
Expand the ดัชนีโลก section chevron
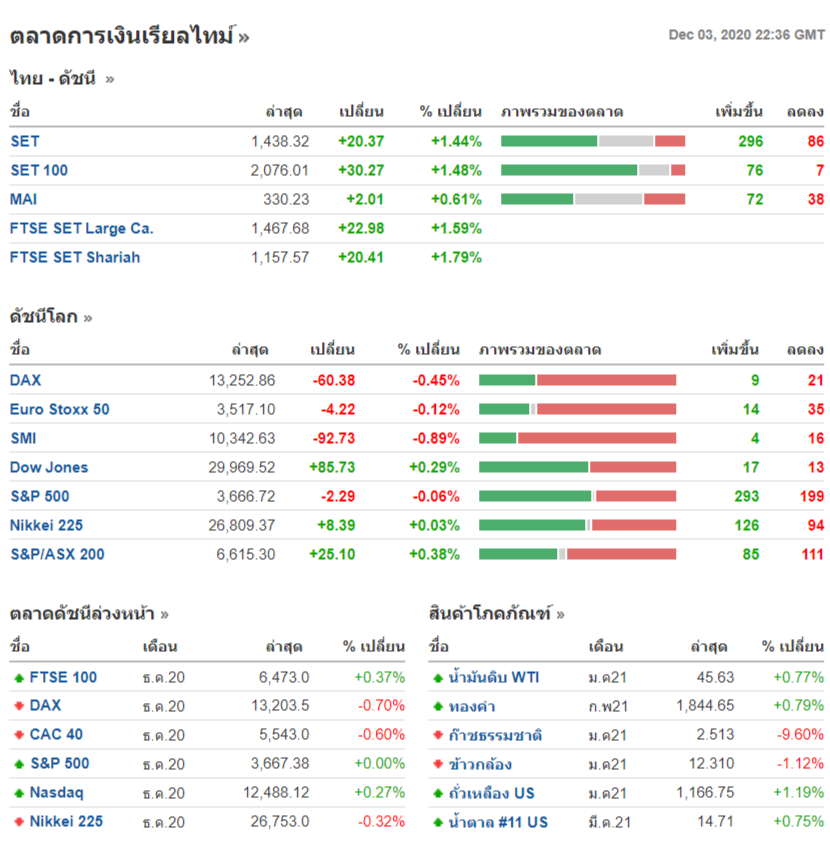pos(88,318)
